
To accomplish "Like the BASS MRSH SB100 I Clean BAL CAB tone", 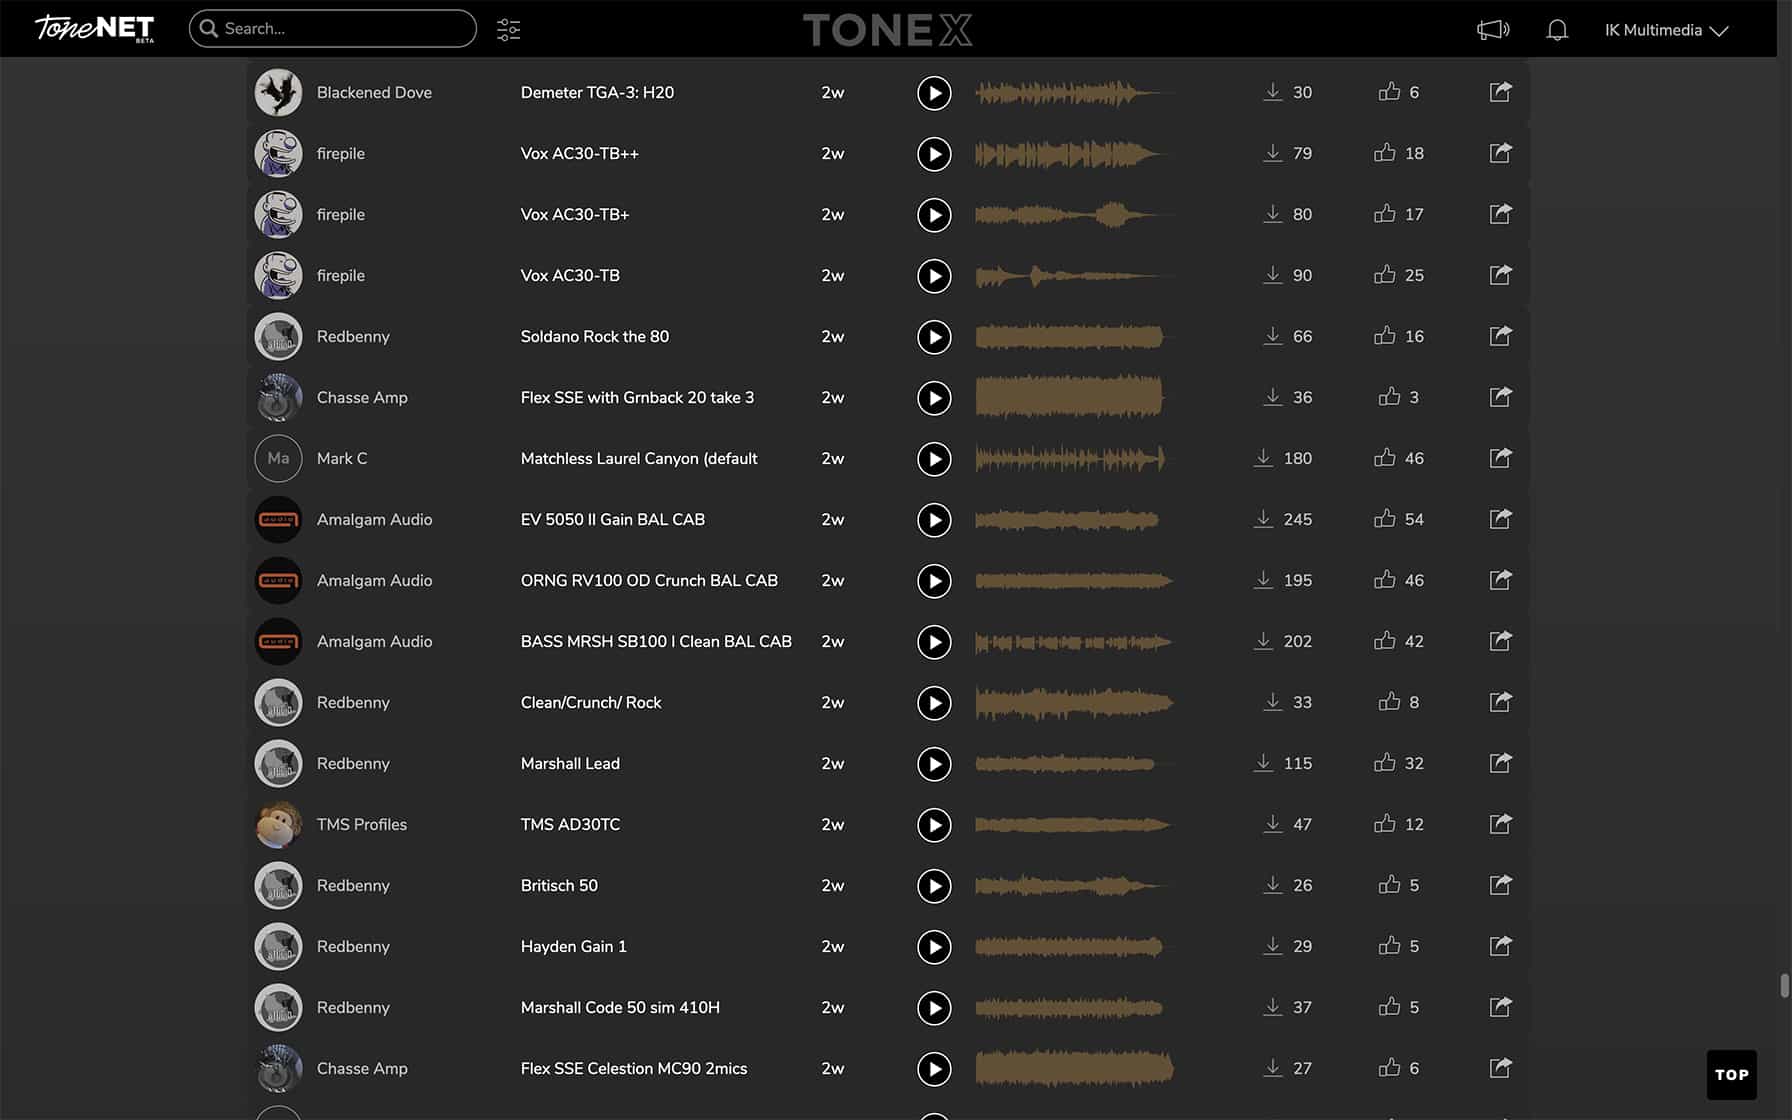I will click(x=1385, y=640).
